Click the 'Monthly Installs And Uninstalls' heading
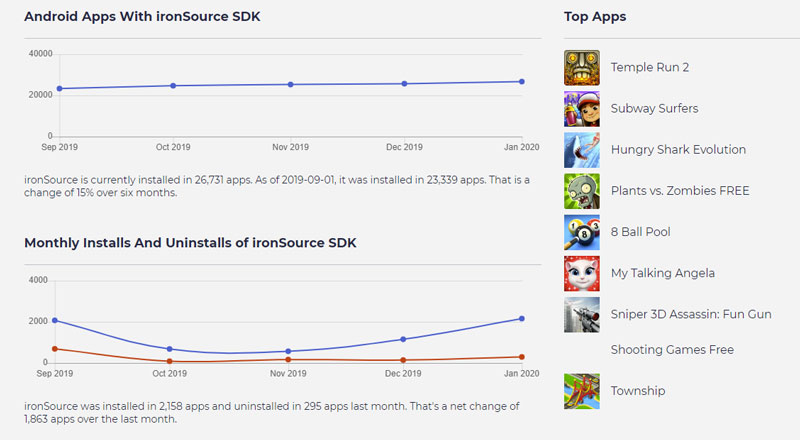This screenshot has height=440, width=800. [190, 242]
